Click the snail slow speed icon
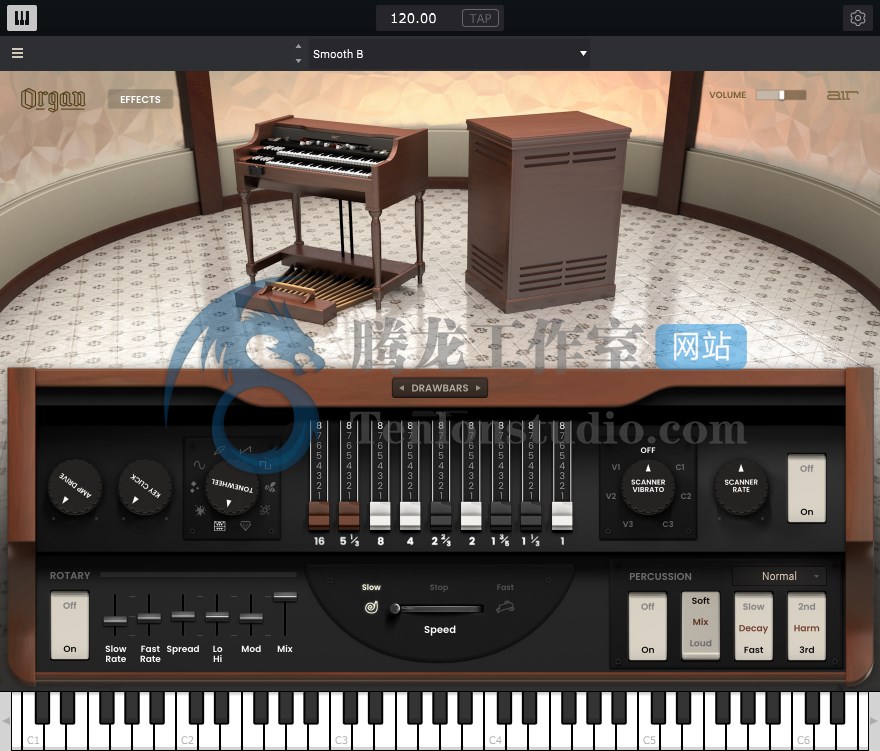 click(371, 607)
